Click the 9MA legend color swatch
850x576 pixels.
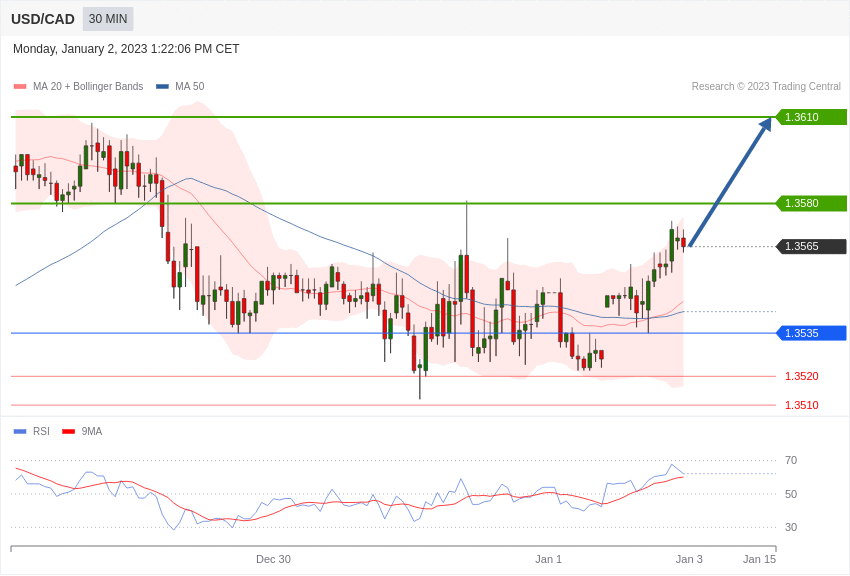(69, 431)
